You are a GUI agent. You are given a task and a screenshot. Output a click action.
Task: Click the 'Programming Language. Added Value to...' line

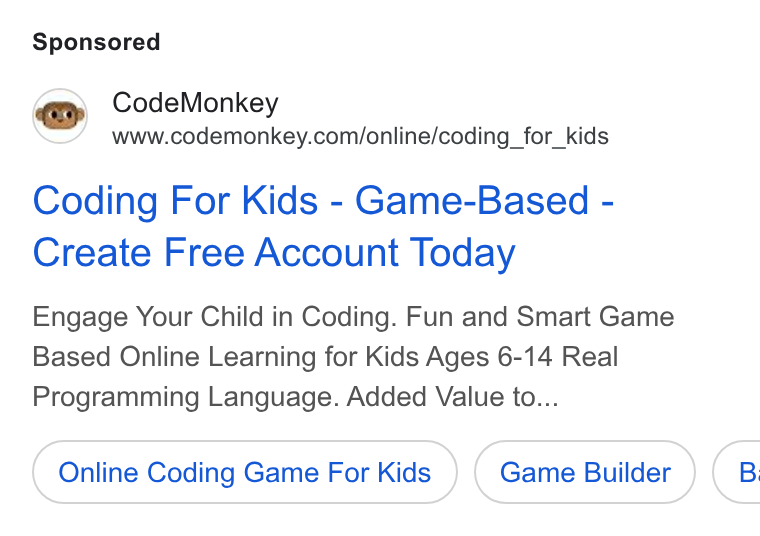coord(296,397)
